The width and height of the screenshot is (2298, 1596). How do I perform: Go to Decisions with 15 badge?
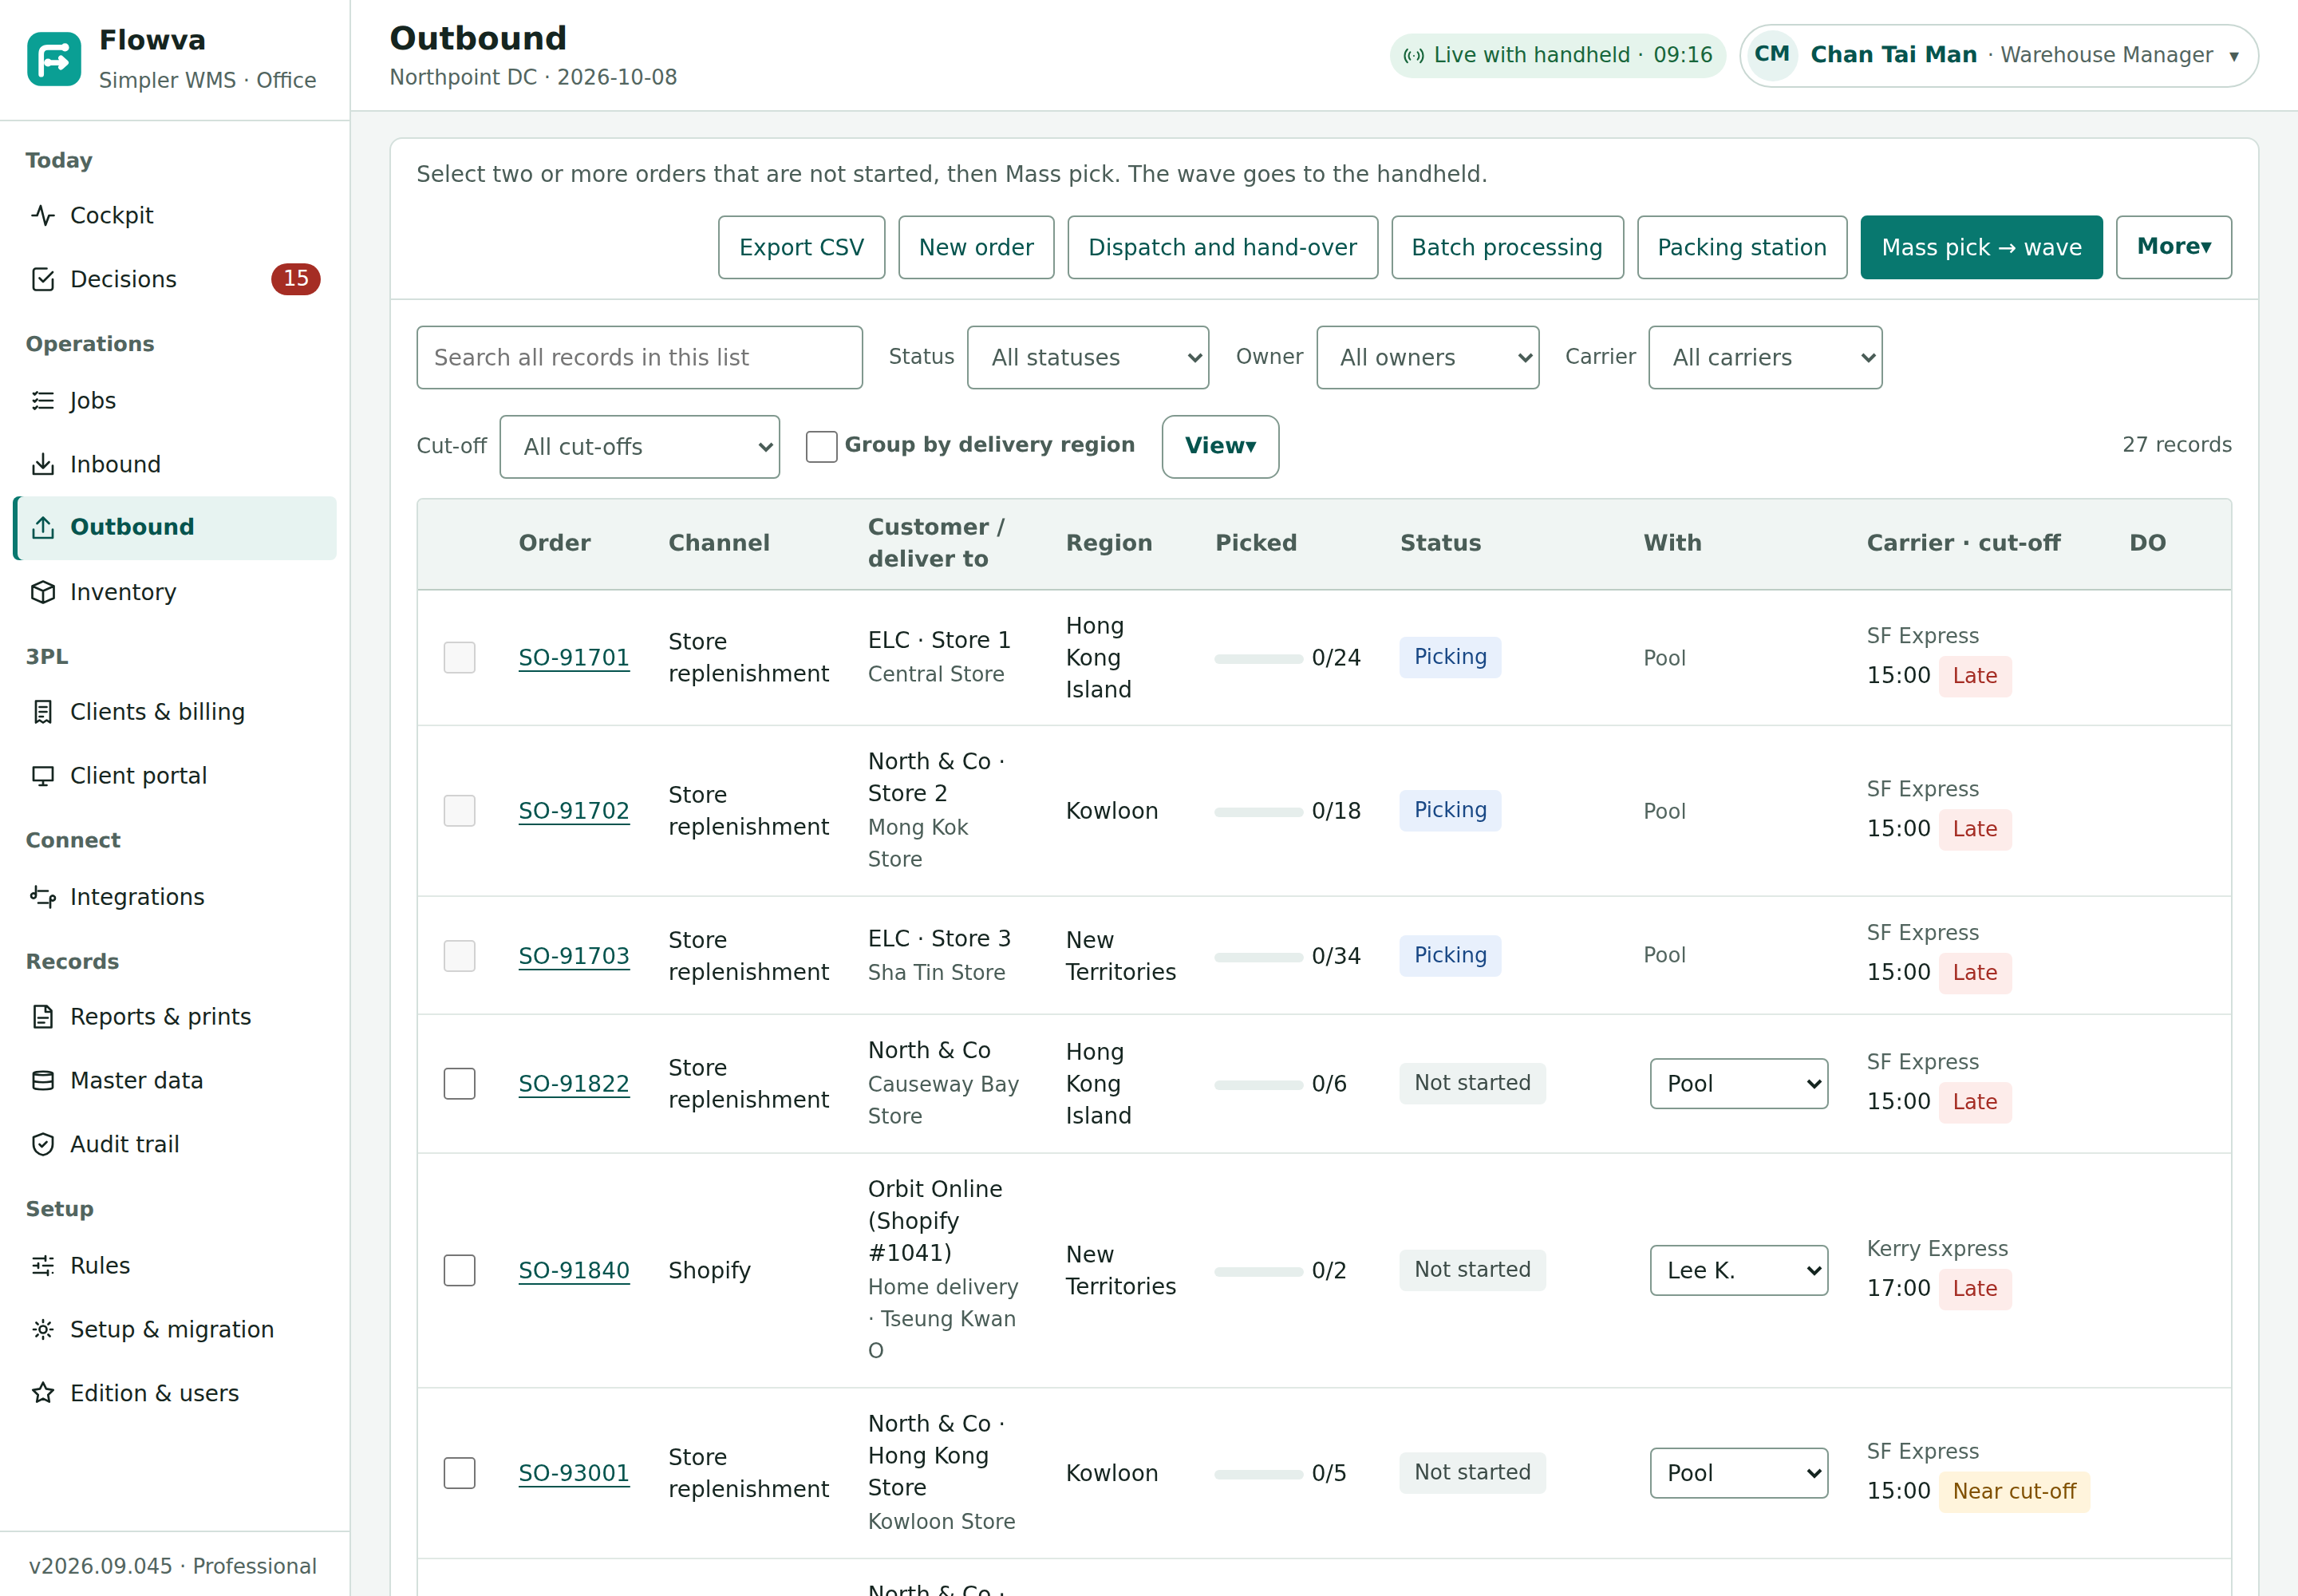click(x=175, y=279)
